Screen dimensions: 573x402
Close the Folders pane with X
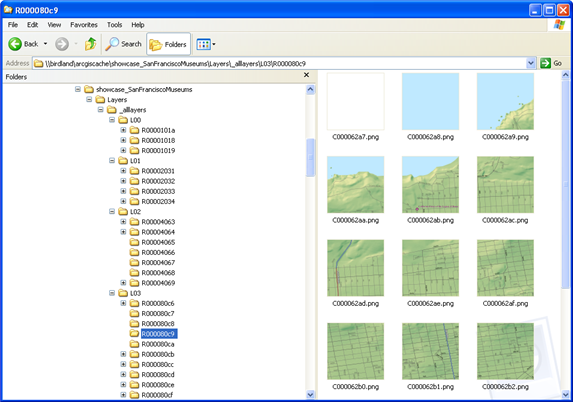point(306,75)
